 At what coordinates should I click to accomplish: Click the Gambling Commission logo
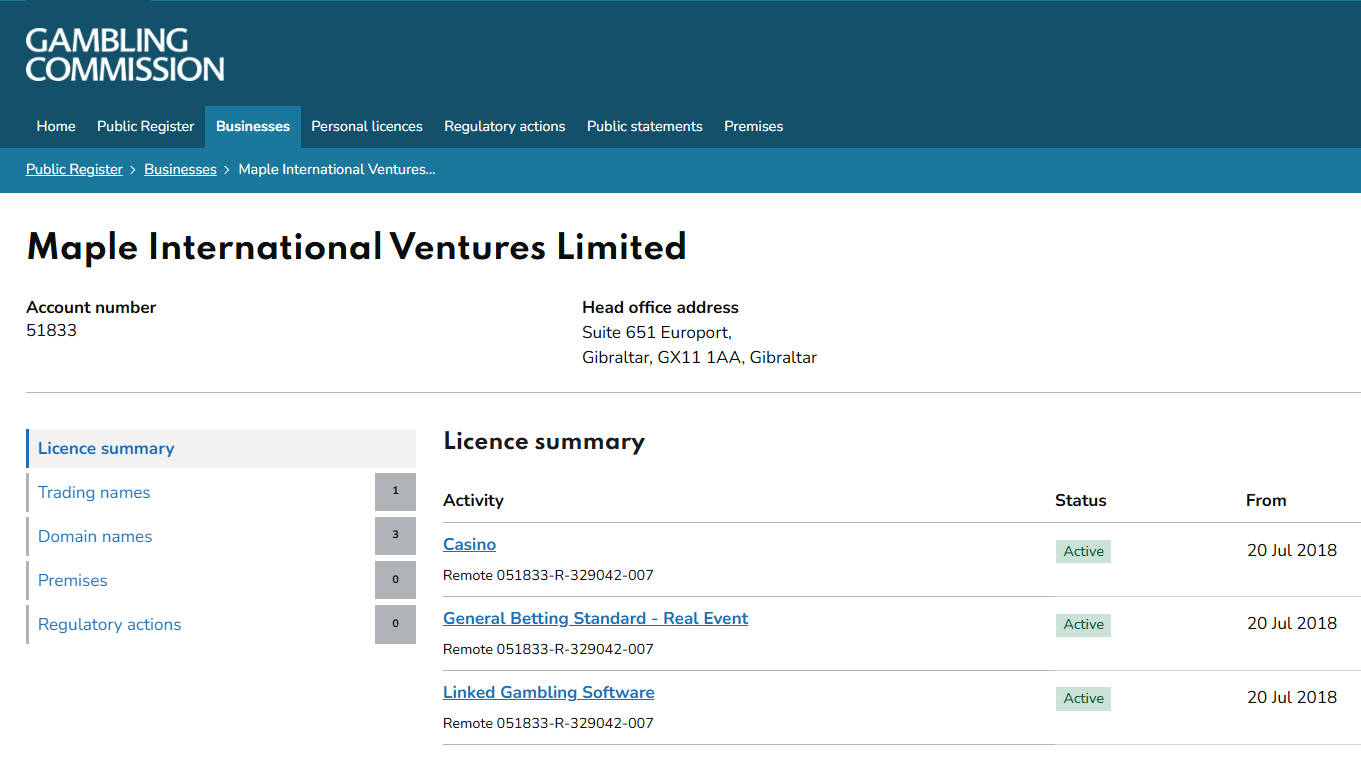pos(125,55)
